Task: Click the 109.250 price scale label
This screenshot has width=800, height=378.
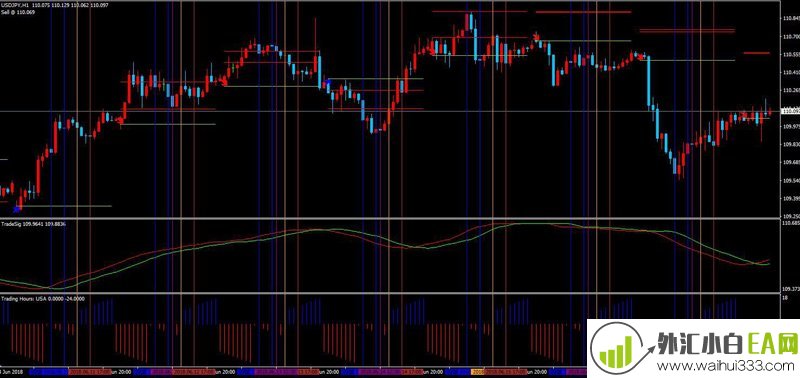Action: pos(790,216)
